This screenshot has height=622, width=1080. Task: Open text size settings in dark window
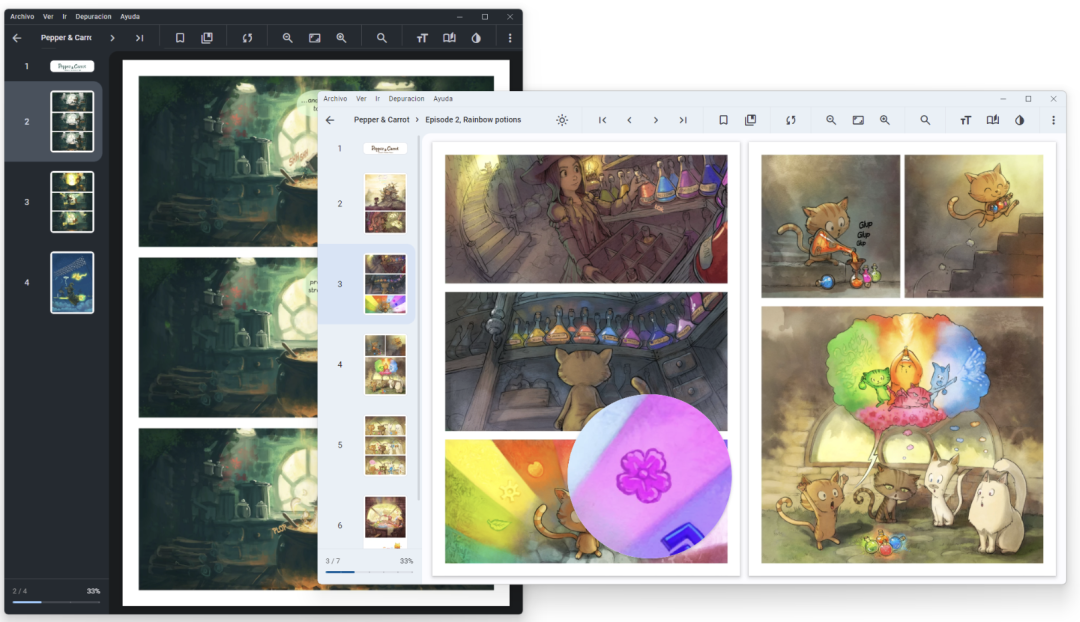point(422,38)
